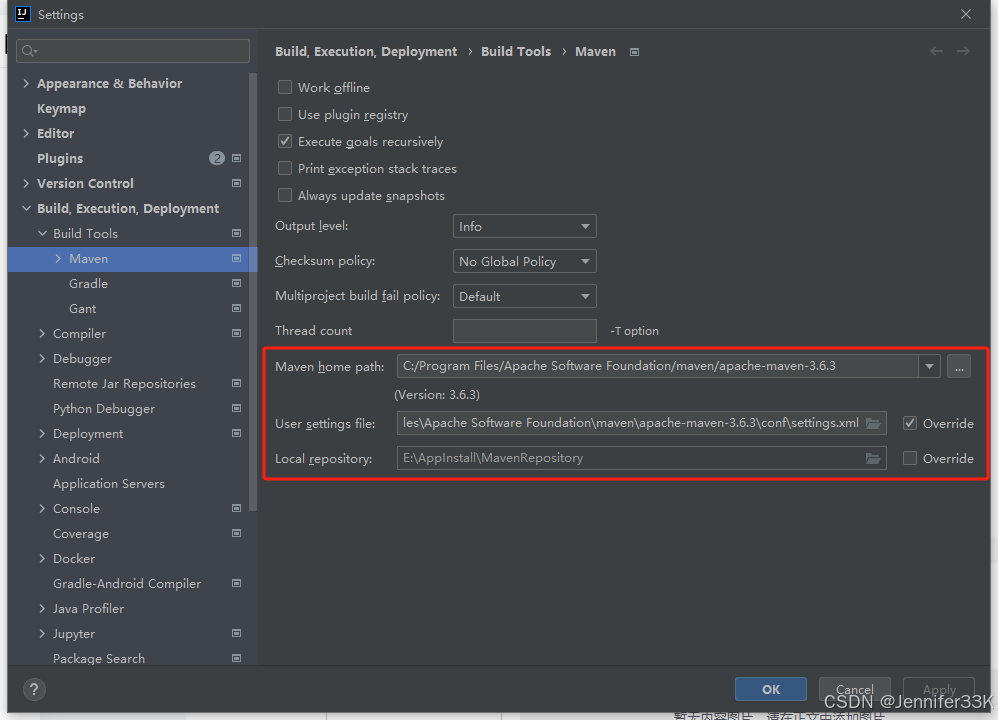Viewport: 998px width, 720px height.
Task: Click the project icon next to Jupyter
Action: [x=236, y=633]
